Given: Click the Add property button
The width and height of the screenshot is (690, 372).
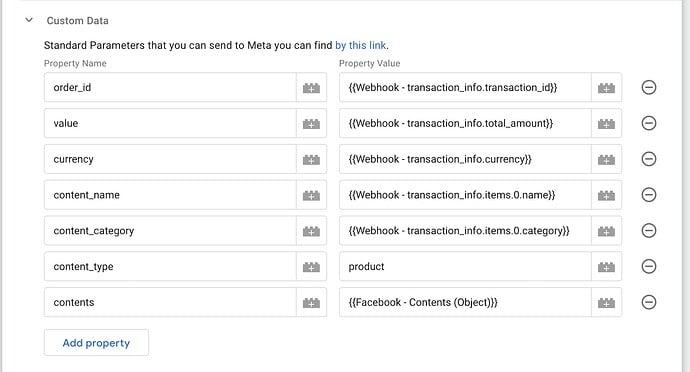Looking at the screenshot, I should [x=96, y=343].
